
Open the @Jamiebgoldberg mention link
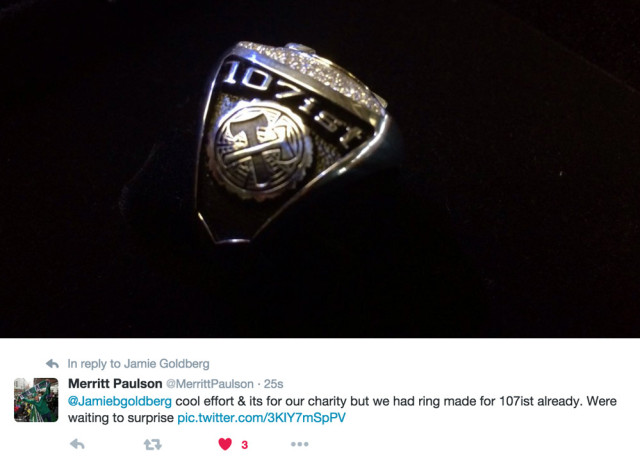(120, 401)
